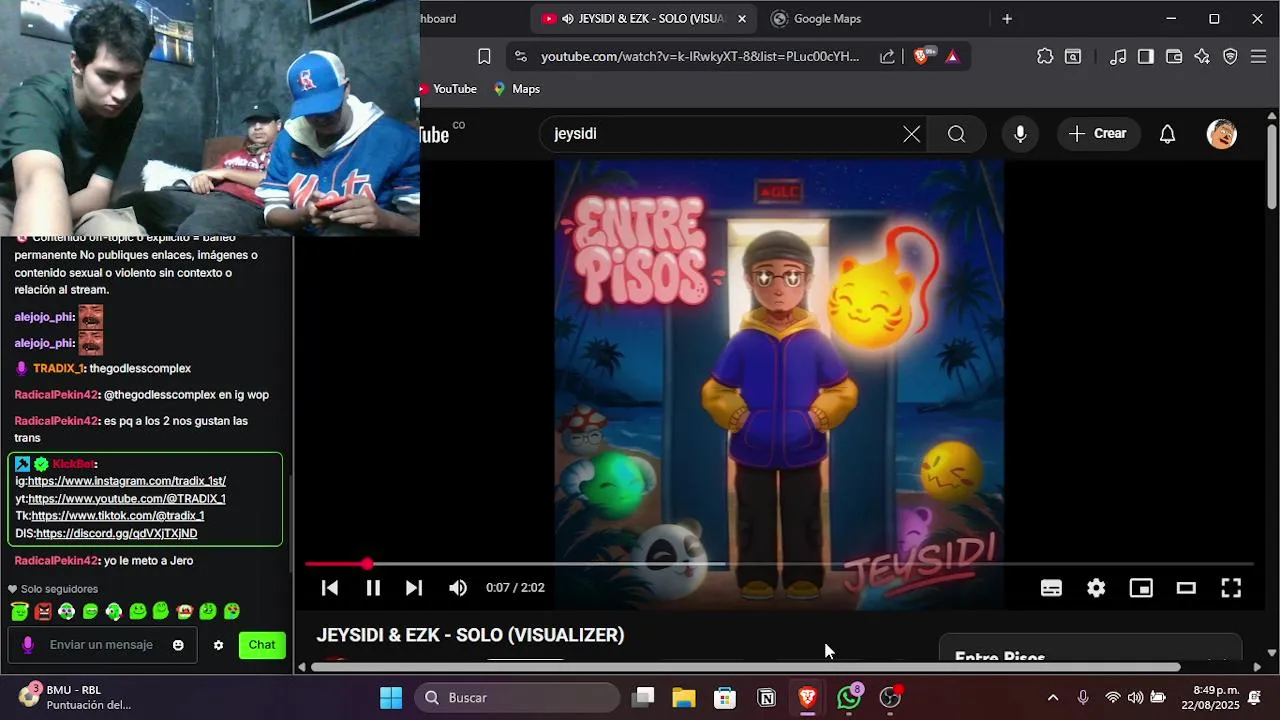Close the JEYSIDI & EZK tab

(742, 19)
